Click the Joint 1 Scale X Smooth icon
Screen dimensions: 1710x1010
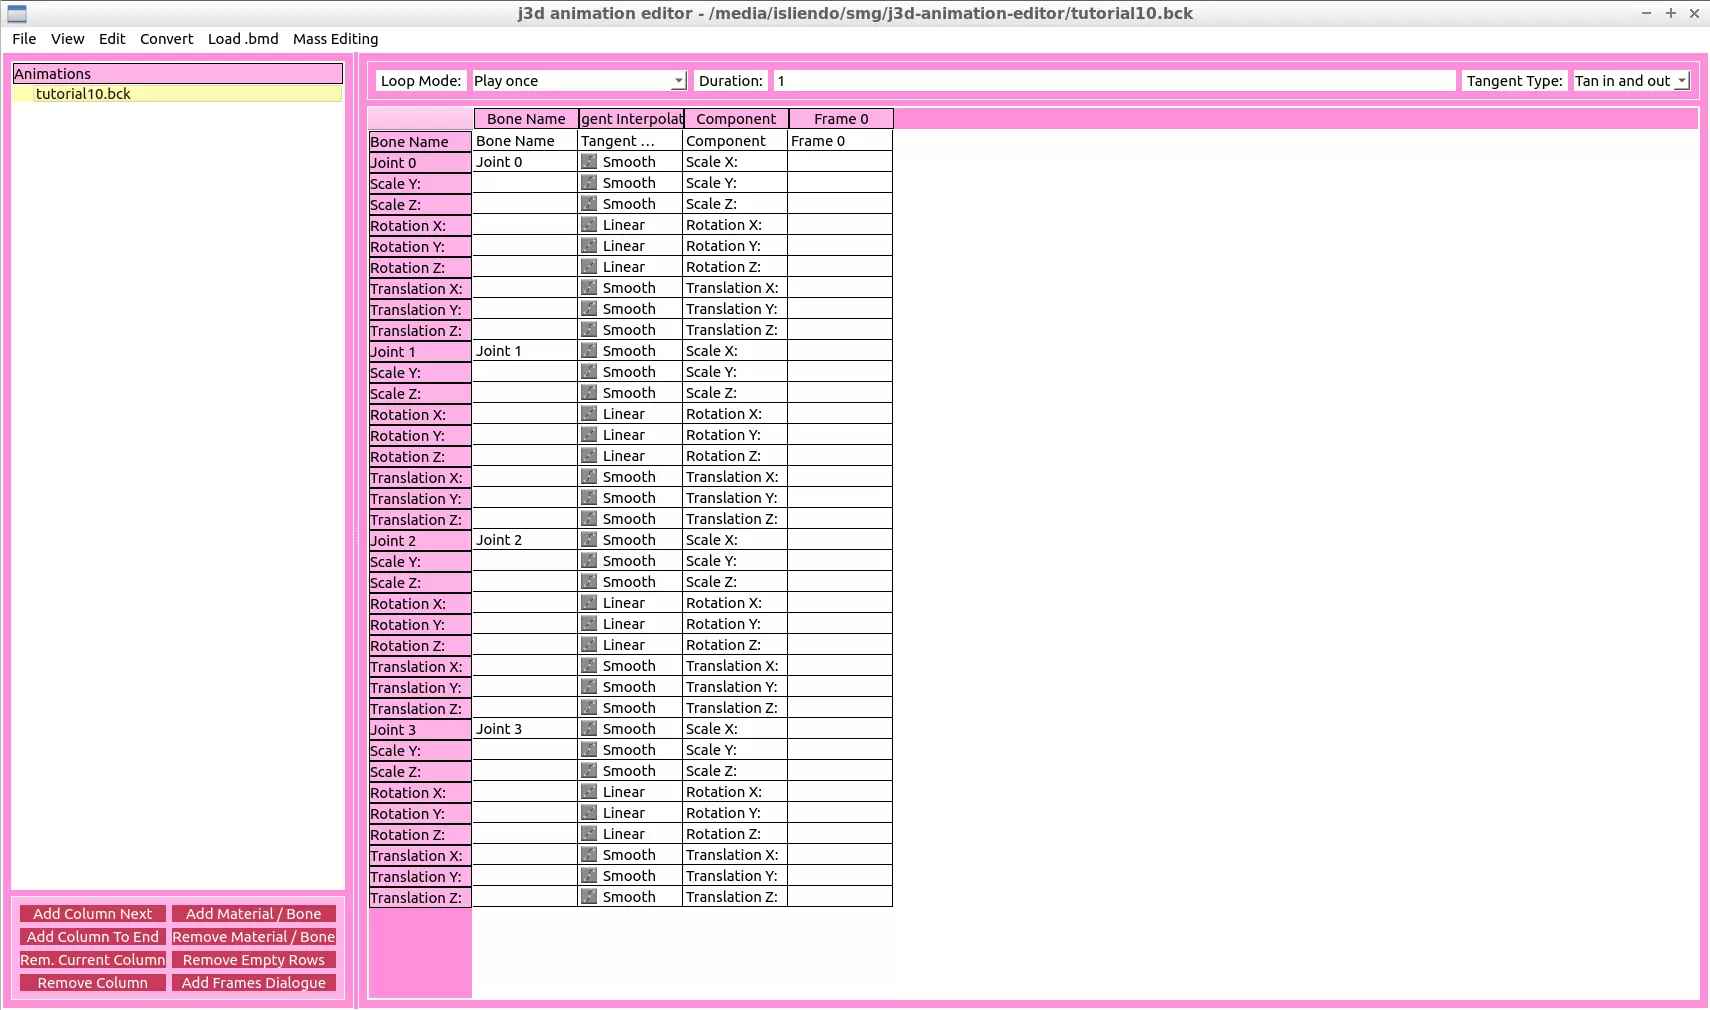[x=589, y=351]
